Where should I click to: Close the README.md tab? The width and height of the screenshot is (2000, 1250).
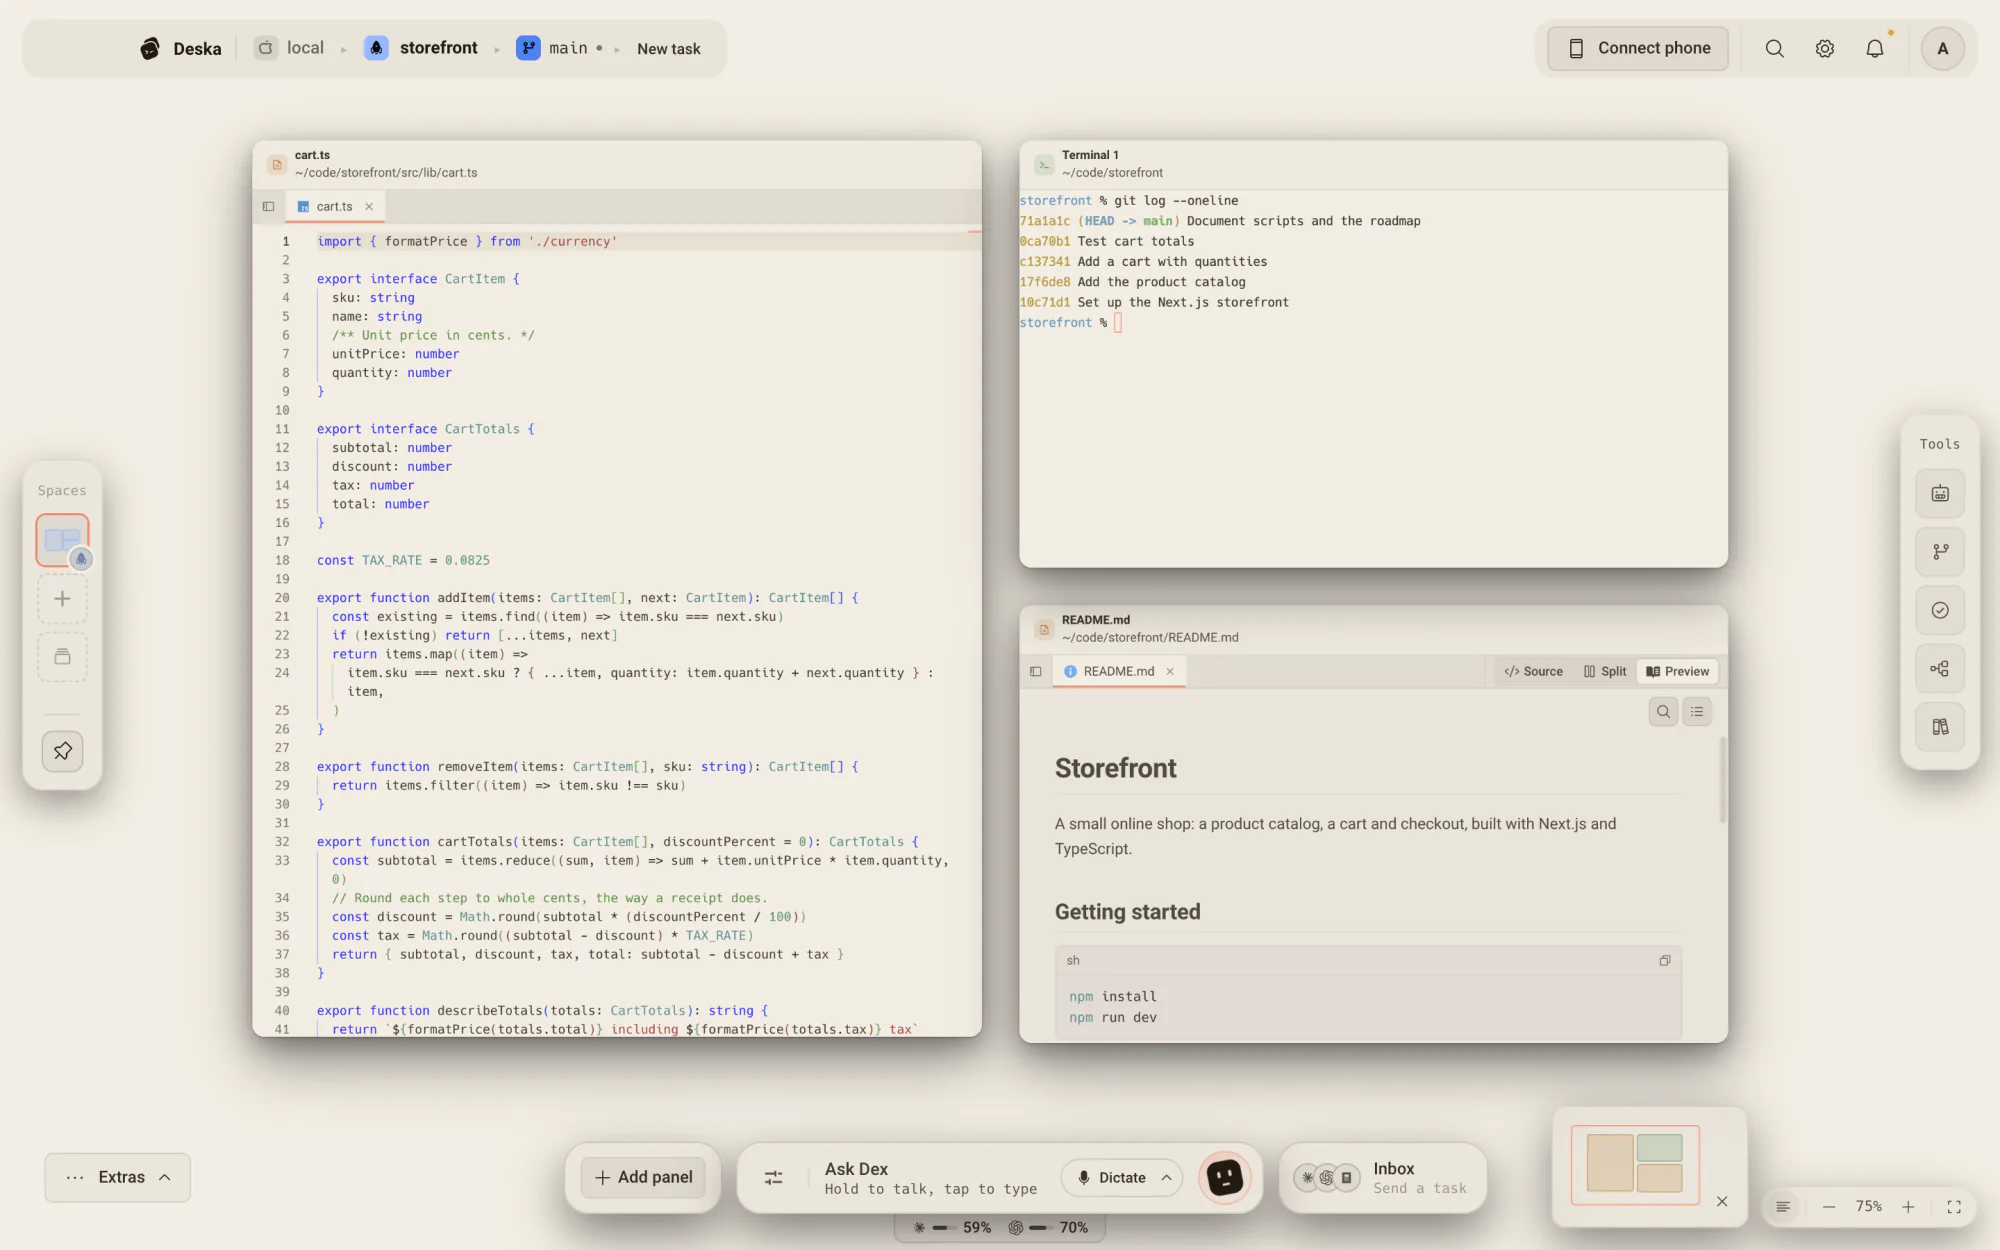pyautogui.click(x=1170, y=672)
